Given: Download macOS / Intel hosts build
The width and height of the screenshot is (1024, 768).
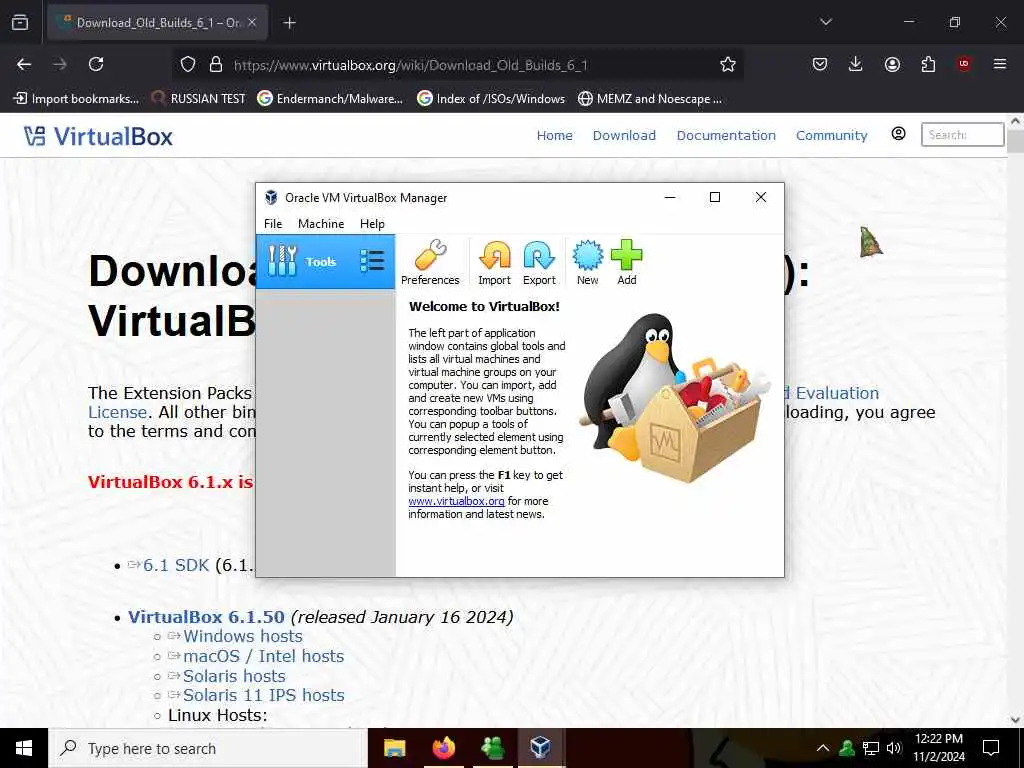Looking at the screenshot, I should pyautogui.click(x=263, y=656).
